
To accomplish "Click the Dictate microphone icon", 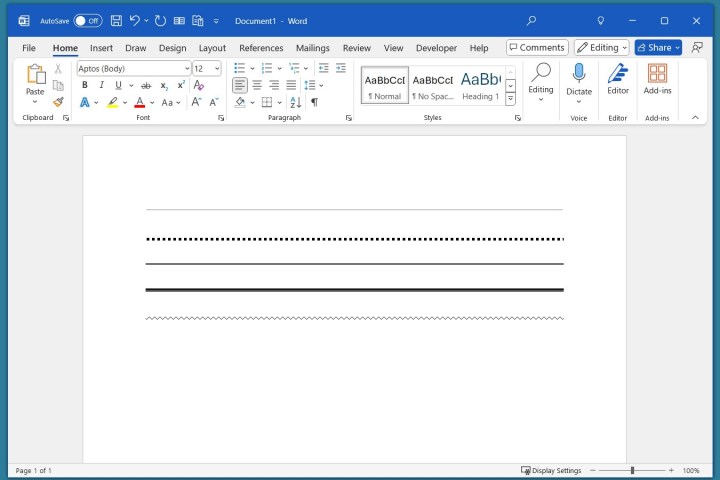I will click(x=578, y=73).
